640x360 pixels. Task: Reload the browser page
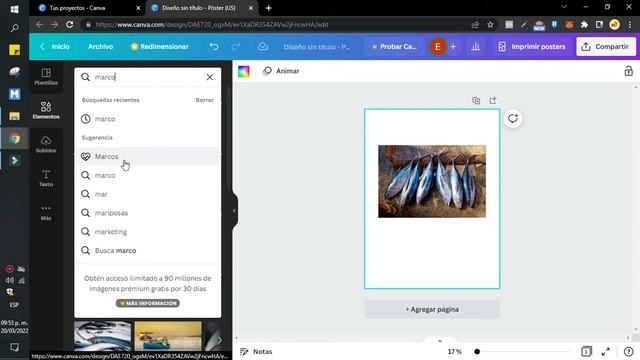[x=70, y=24]
